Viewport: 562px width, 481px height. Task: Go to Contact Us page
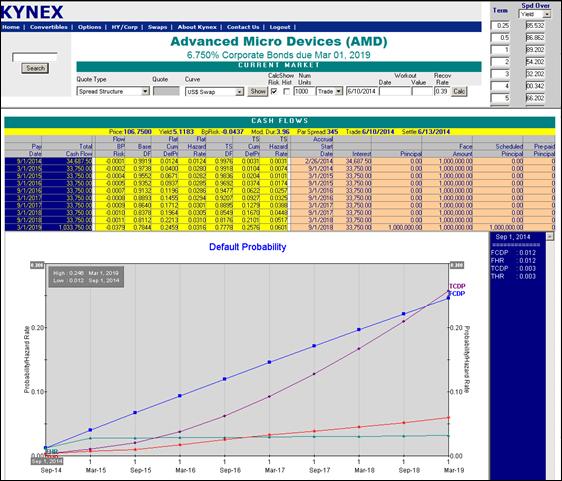pyautogui.click(x=243, y=27)
